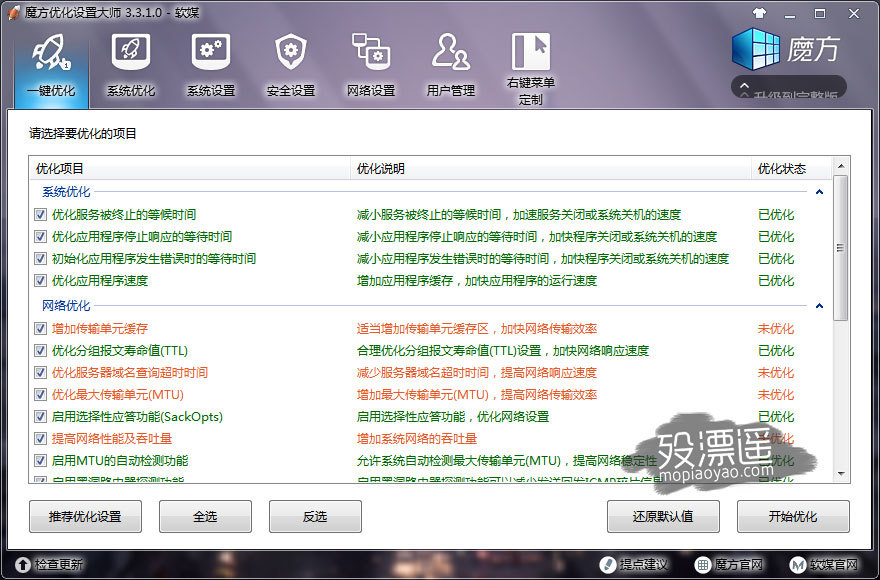Click the 推荐优化设置 button
Screen dimensions: 880x580
85,517
